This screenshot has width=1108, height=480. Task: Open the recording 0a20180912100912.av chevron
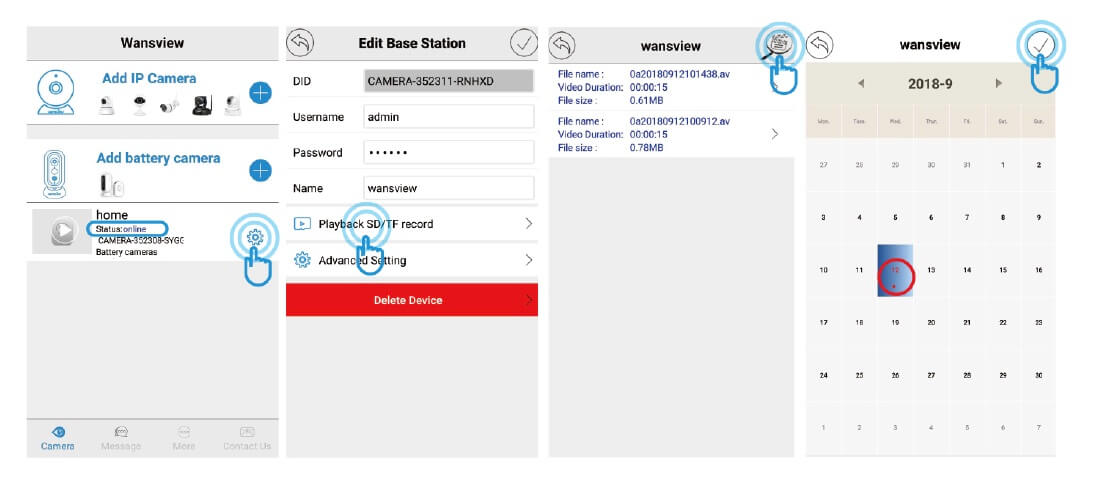pyautogui.click(x=774, y=134)
